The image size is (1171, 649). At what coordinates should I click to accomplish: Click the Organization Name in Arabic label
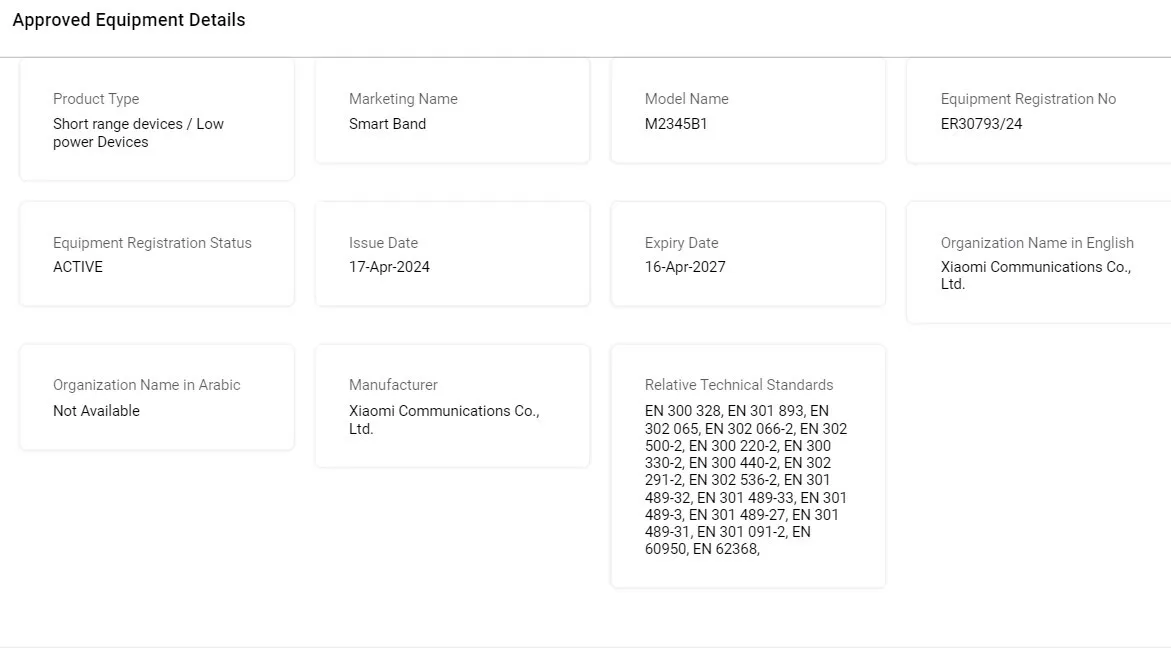[146, 385]
